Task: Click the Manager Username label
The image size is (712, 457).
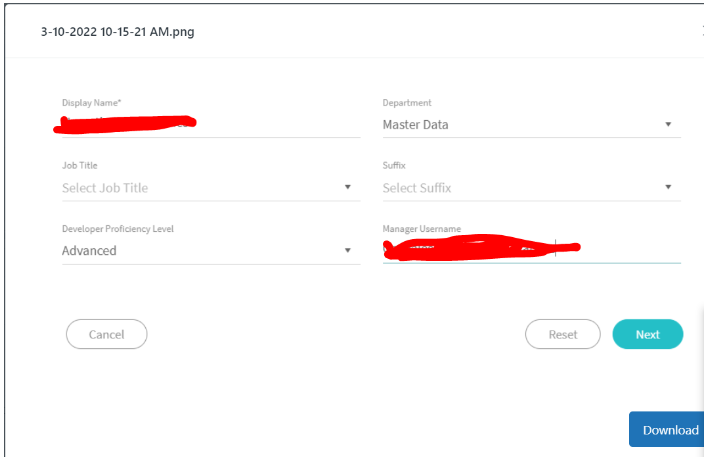Action: (422, 229)
